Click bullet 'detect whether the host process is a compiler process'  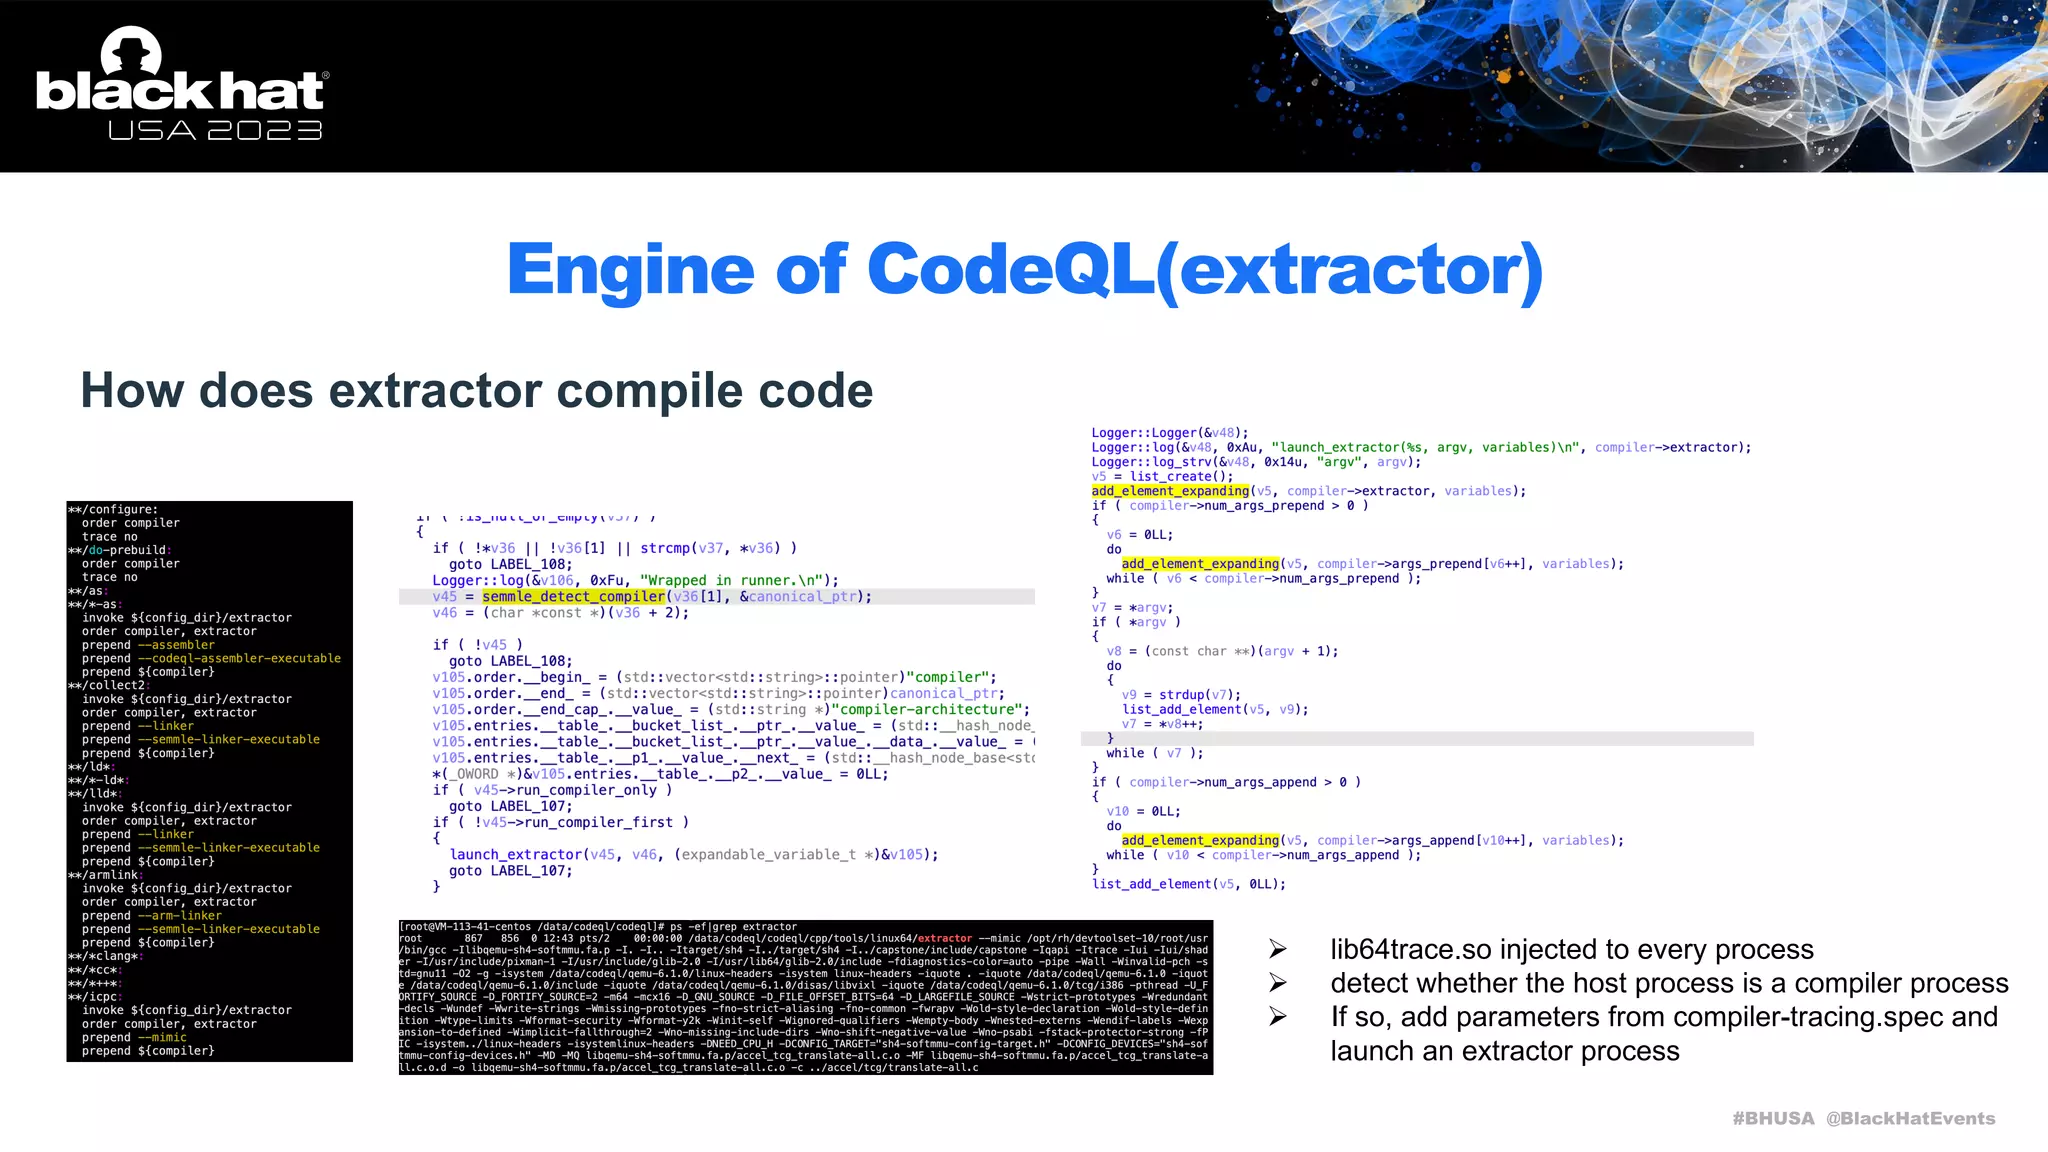pyautogui.click(x=1669, y=983)
